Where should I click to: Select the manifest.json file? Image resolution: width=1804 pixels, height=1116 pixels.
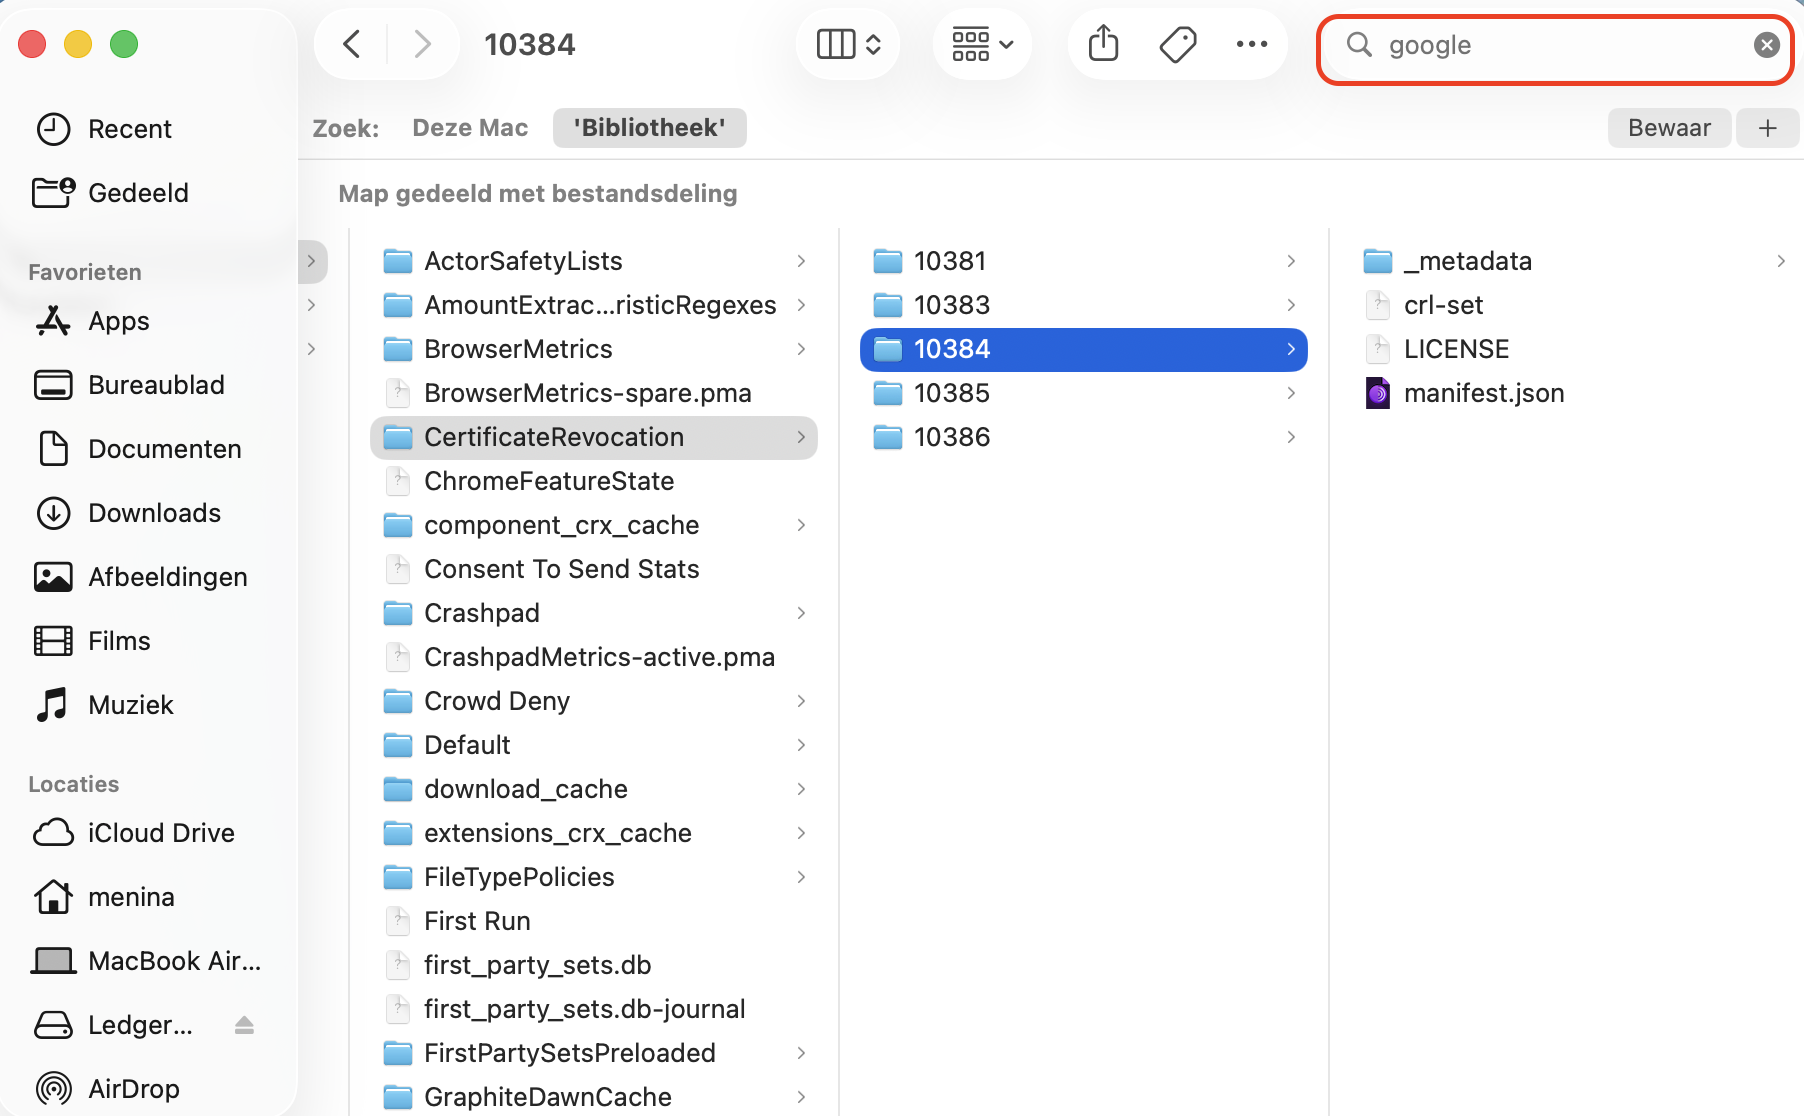point(1484,392)
